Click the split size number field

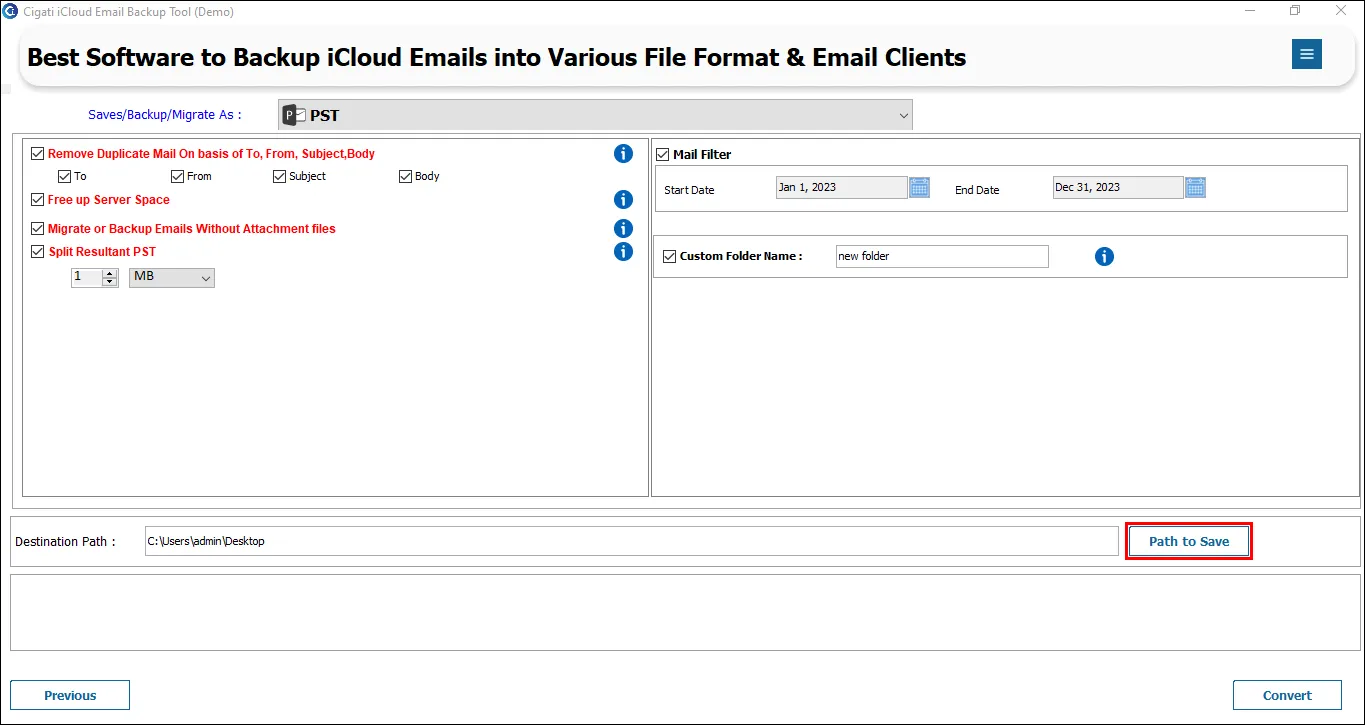(87, 277)
